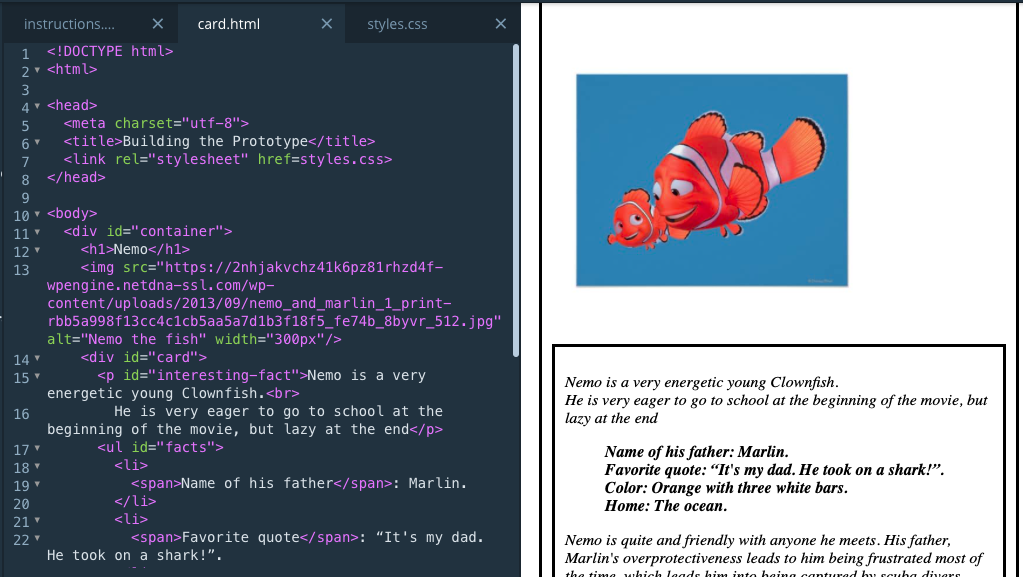Viewport: 1023px width, 577px height.
Task: Fold the span on line 19
Action: [x=37, y=484]
